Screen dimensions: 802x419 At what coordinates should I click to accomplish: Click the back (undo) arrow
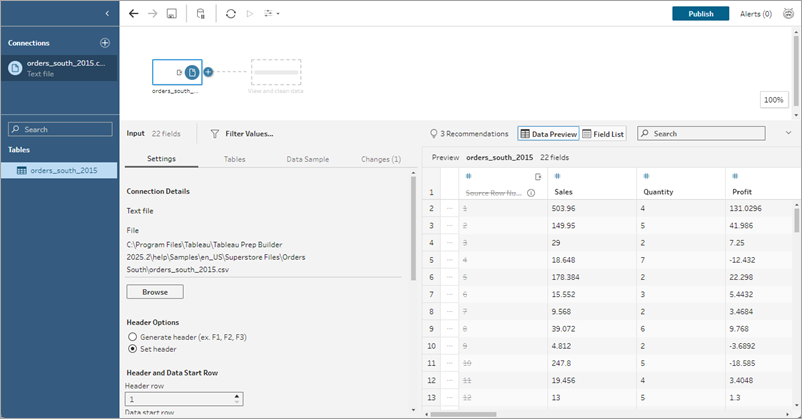click(x=133, y=14)
